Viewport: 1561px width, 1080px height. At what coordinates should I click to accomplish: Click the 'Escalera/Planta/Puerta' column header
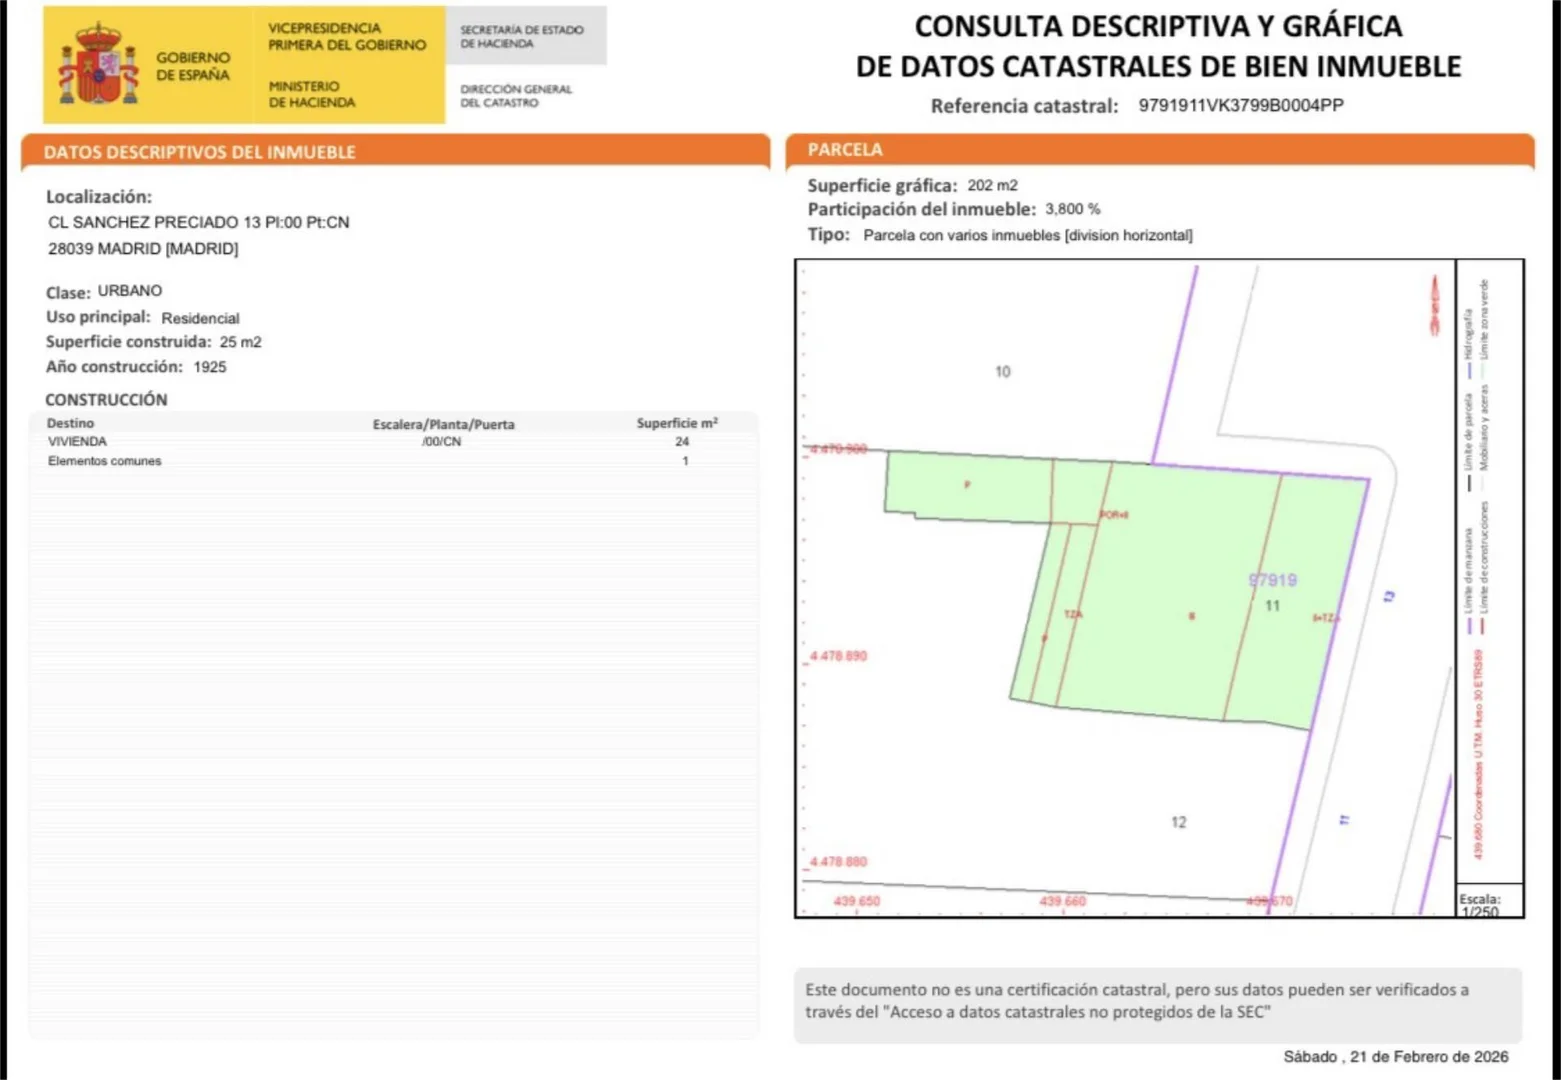pyautogui.click(x=443, y=424)
